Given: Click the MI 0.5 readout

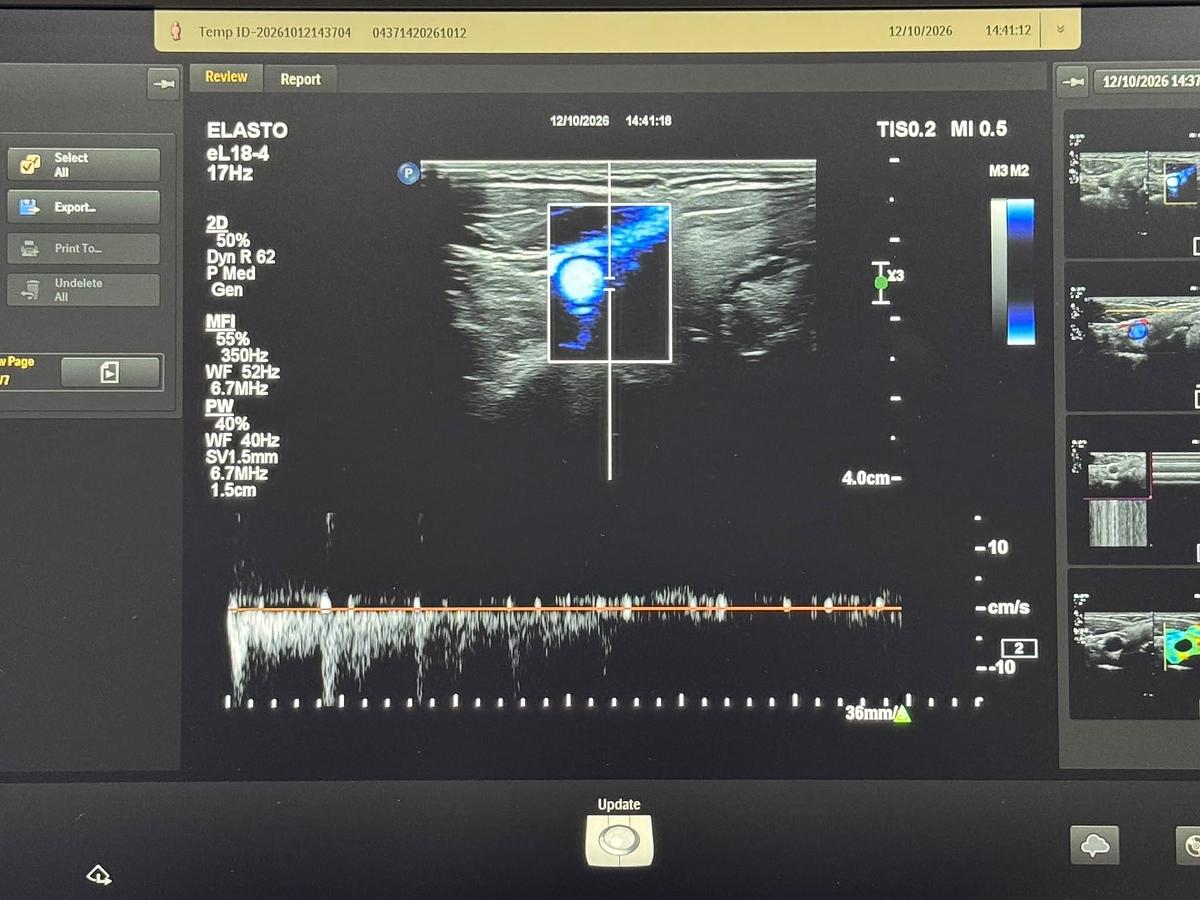Looking at the screenshot, I should click(979, 129).
